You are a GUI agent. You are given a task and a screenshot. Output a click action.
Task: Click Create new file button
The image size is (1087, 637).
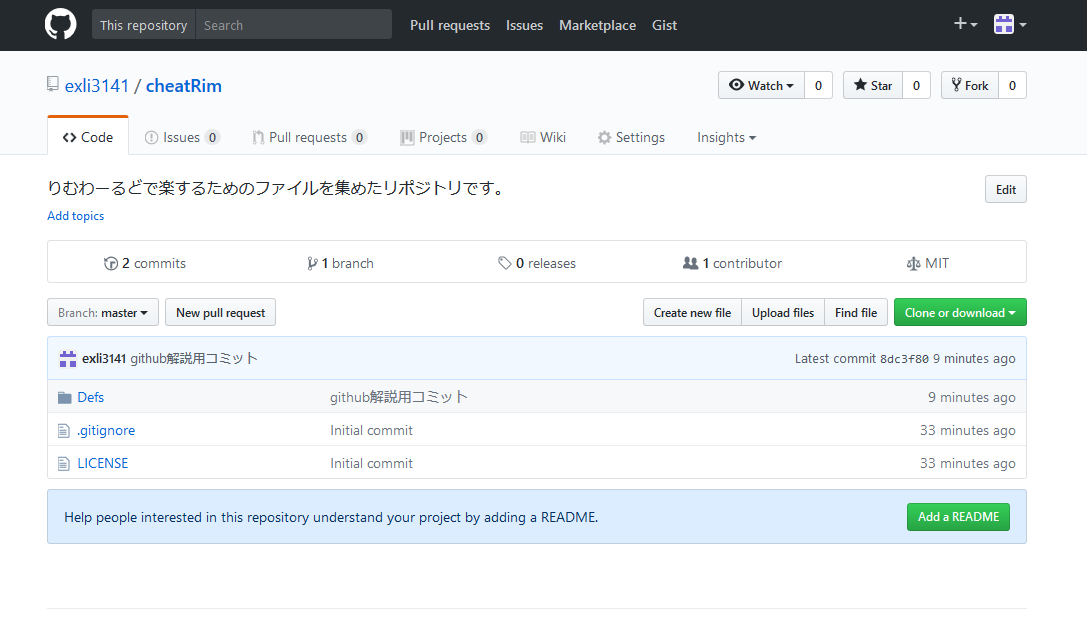point(692,313)
